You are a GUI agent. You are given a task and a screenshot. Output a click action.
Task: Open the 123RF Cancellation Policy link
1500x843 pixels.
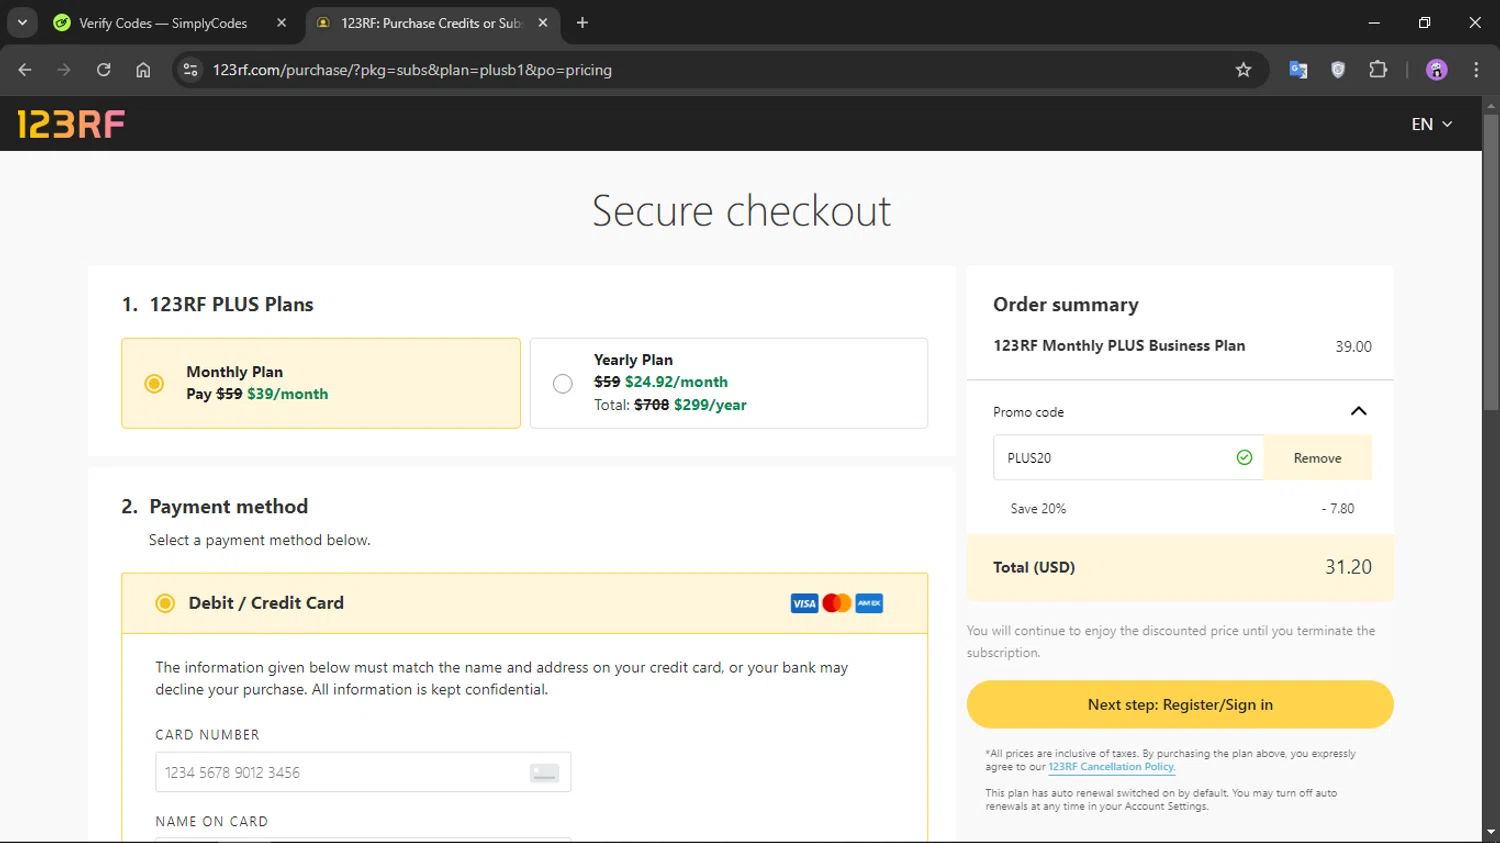point(1111,767)
